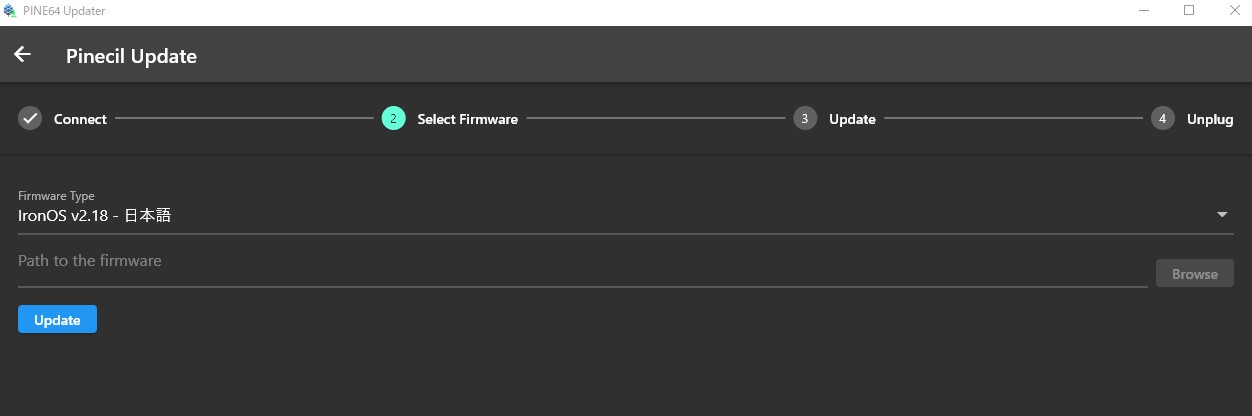Maximize the PINE64 Updater window
Image resolution: width=1252 pixels, height=416 pixels.
(1189, 11)
